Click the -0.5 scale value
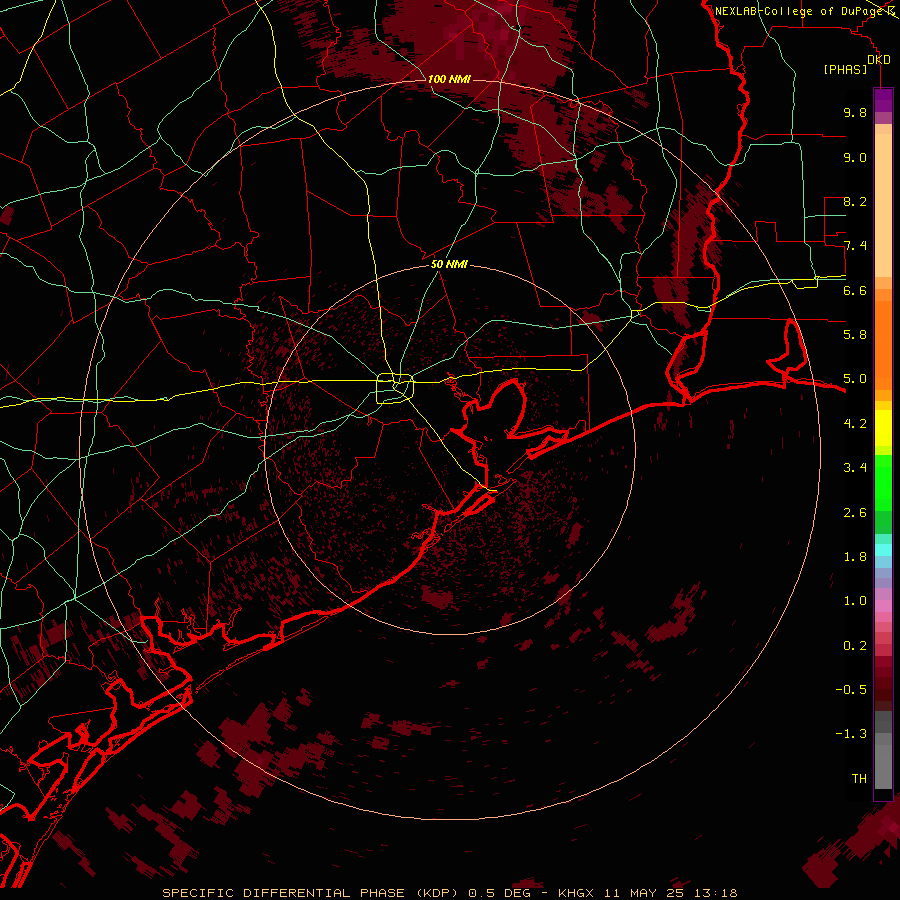Image resolution: width=900 pixels, height=900 pixels. [851, 690]
